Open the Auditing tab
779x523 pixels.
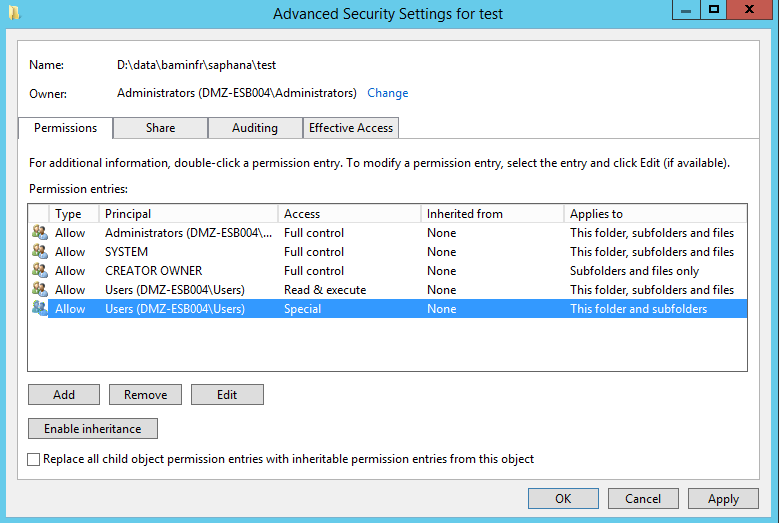point(255,128)
